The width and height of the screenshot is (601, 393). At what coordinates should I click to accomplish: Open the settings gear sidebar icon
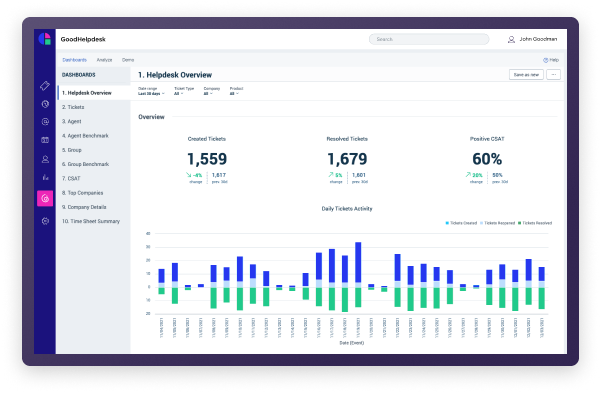coord(45,221)
